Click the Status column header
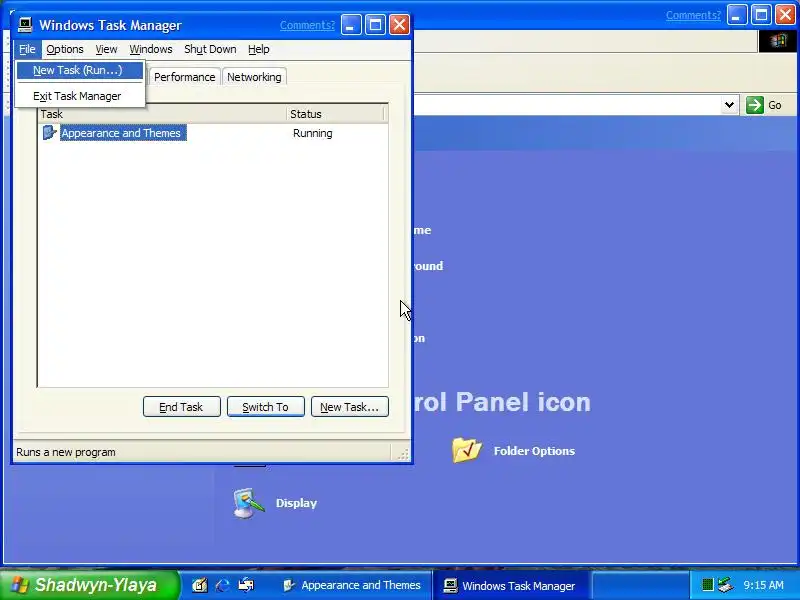The image size is (800, 600). [x=335, y=114]
